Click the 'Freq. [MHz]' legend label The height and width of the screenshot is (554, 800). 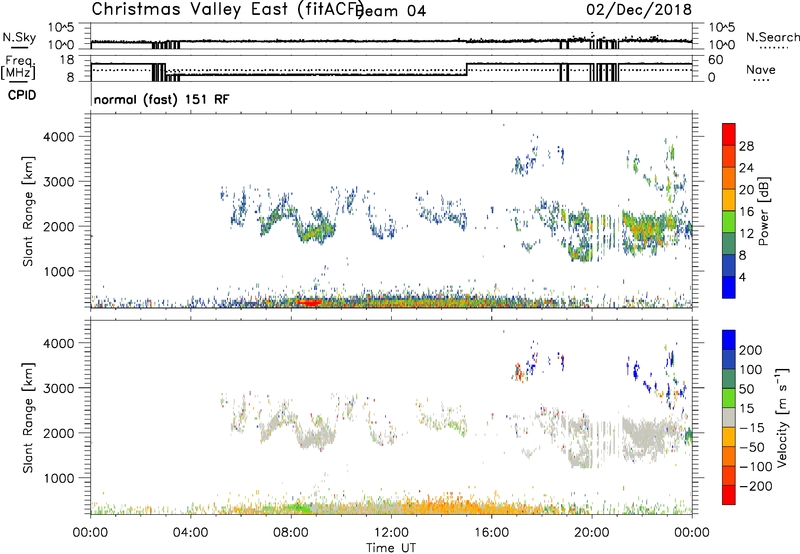20,67
